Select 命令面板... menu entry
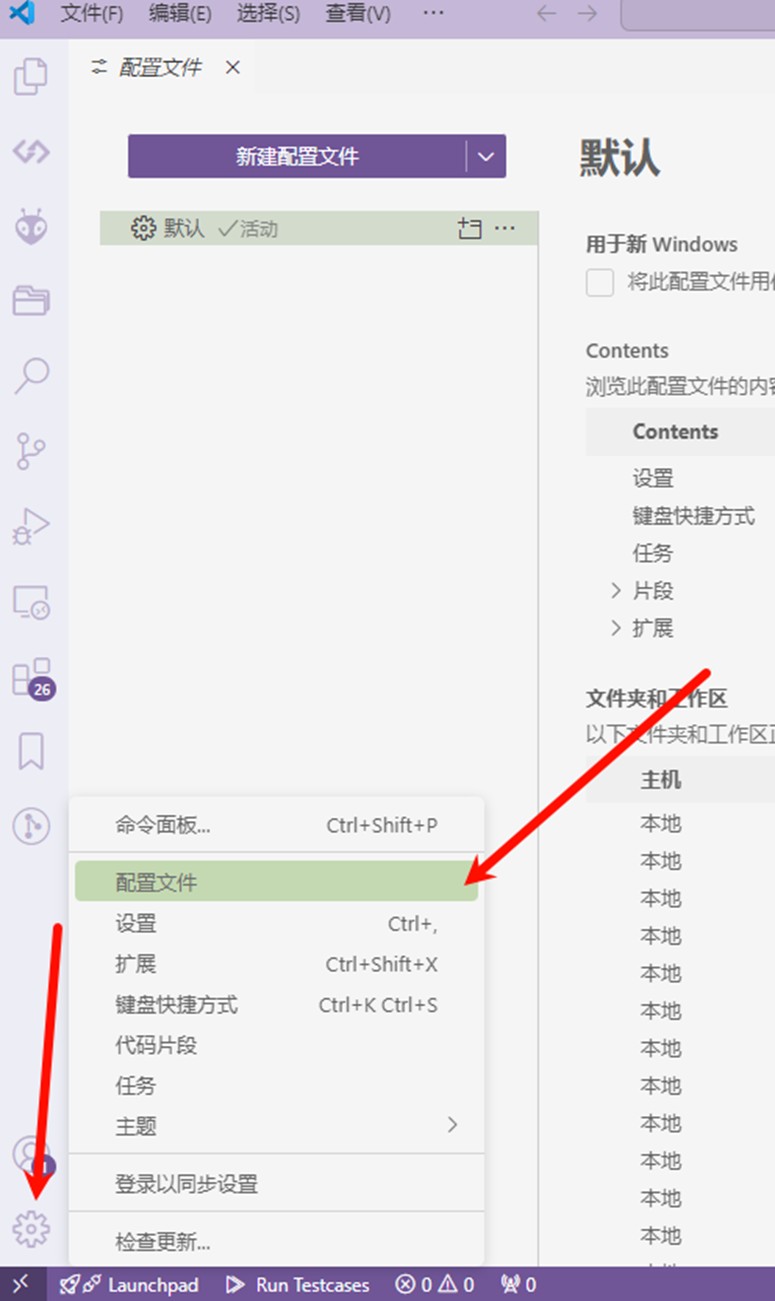 (276, 825)
